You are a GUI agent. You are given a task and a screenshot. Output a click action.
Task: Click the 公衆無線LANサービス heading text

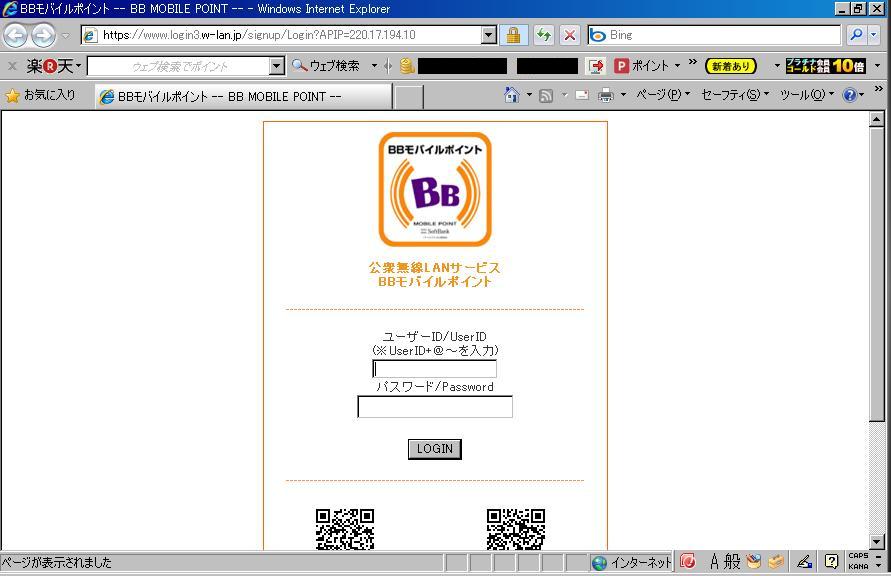tap(435, 268)
